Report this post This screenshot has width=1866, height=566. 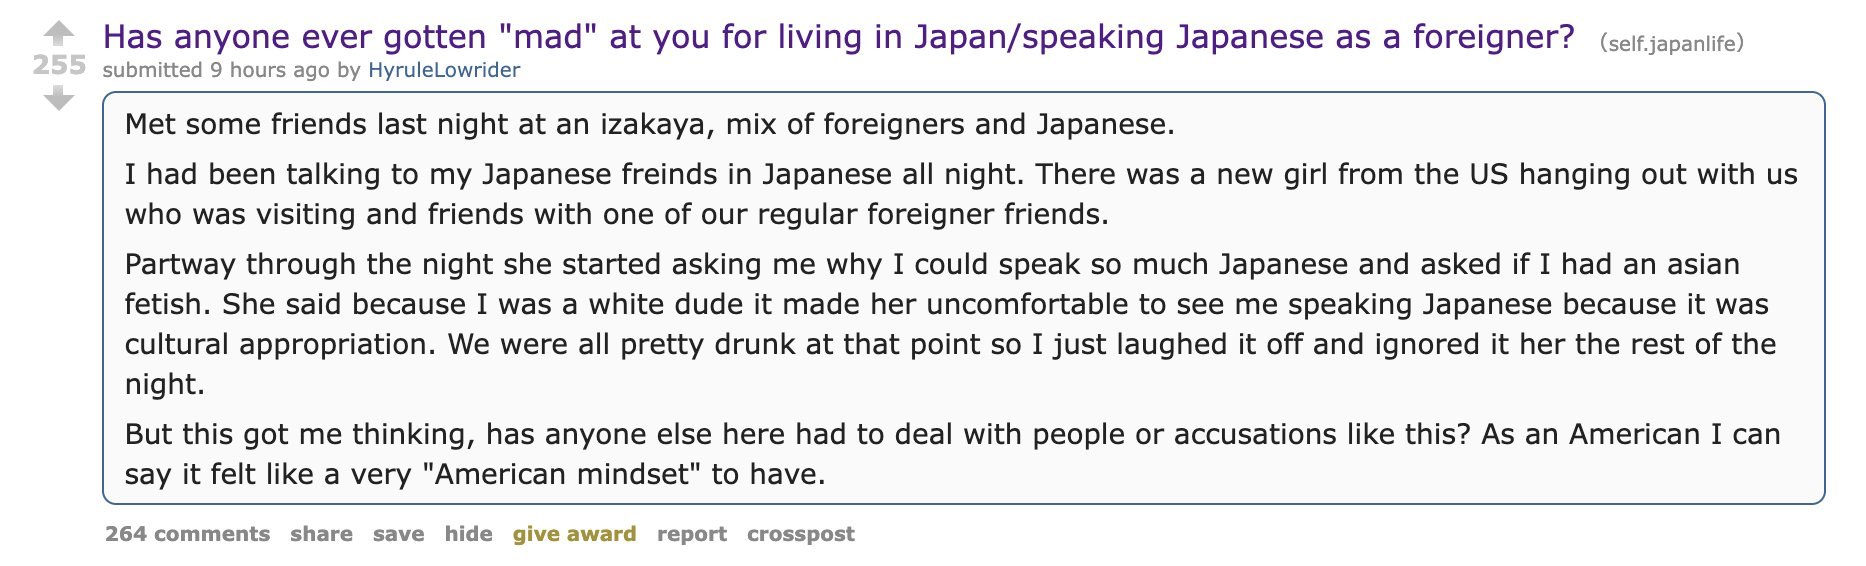[691, 534]
